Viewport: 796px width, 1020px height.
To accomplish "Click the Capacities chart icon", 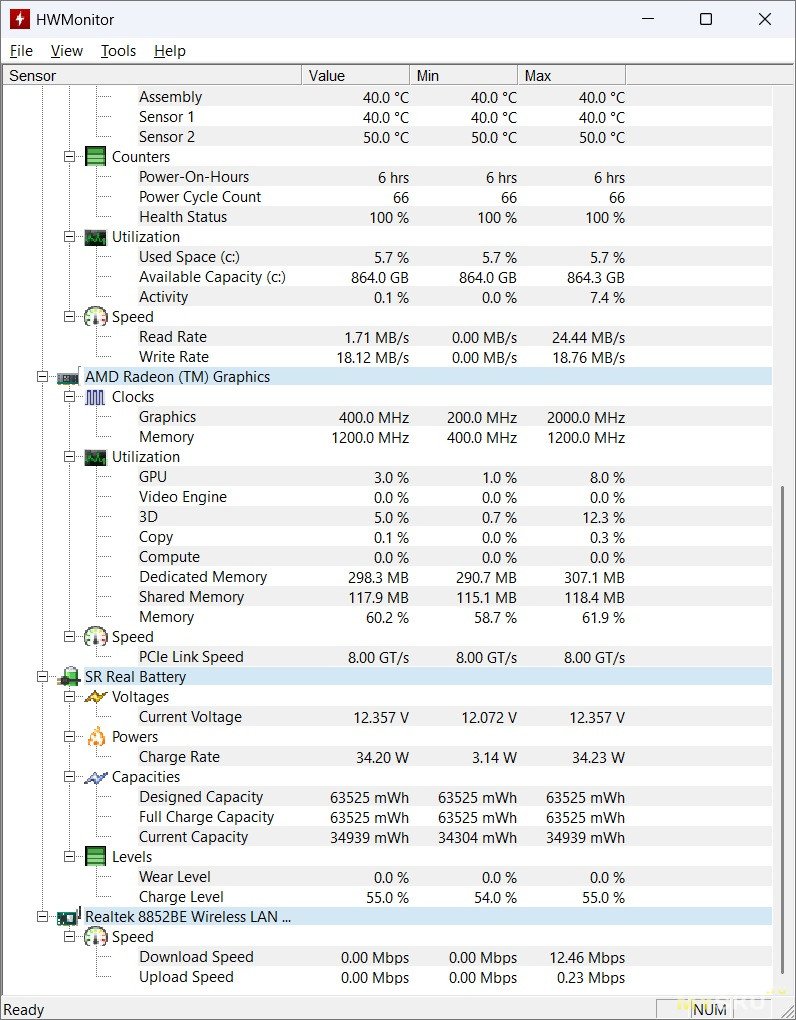I will (95, 777).
